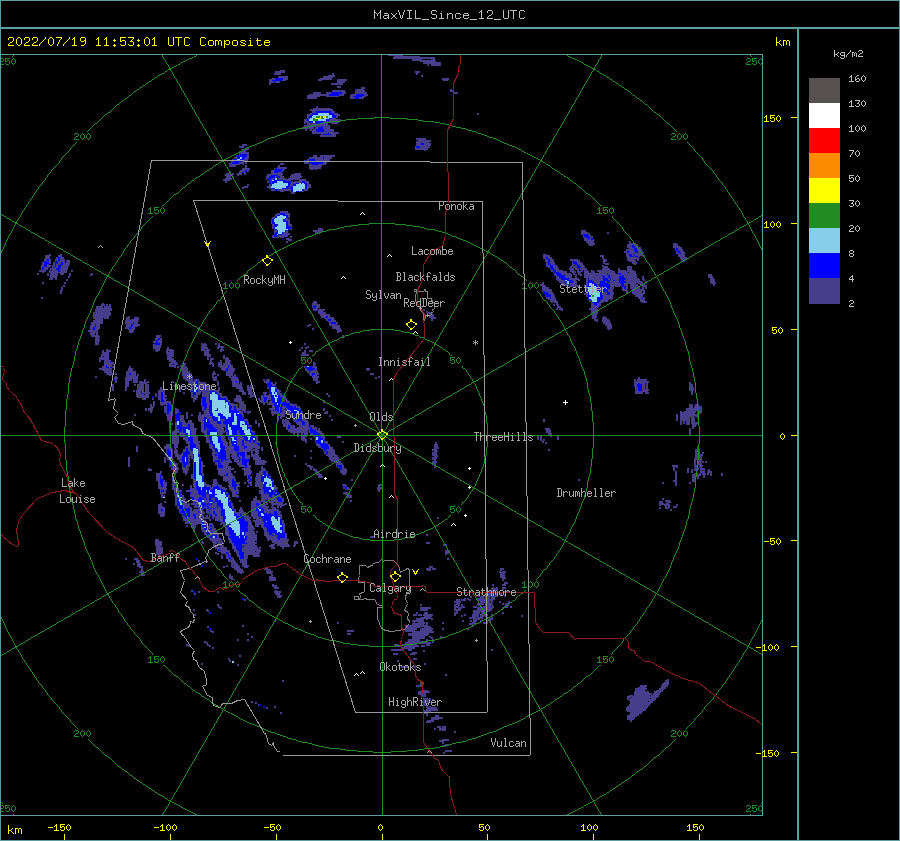Click the purple echo patch southeast of Drumheller

click(x=646, y=700)
